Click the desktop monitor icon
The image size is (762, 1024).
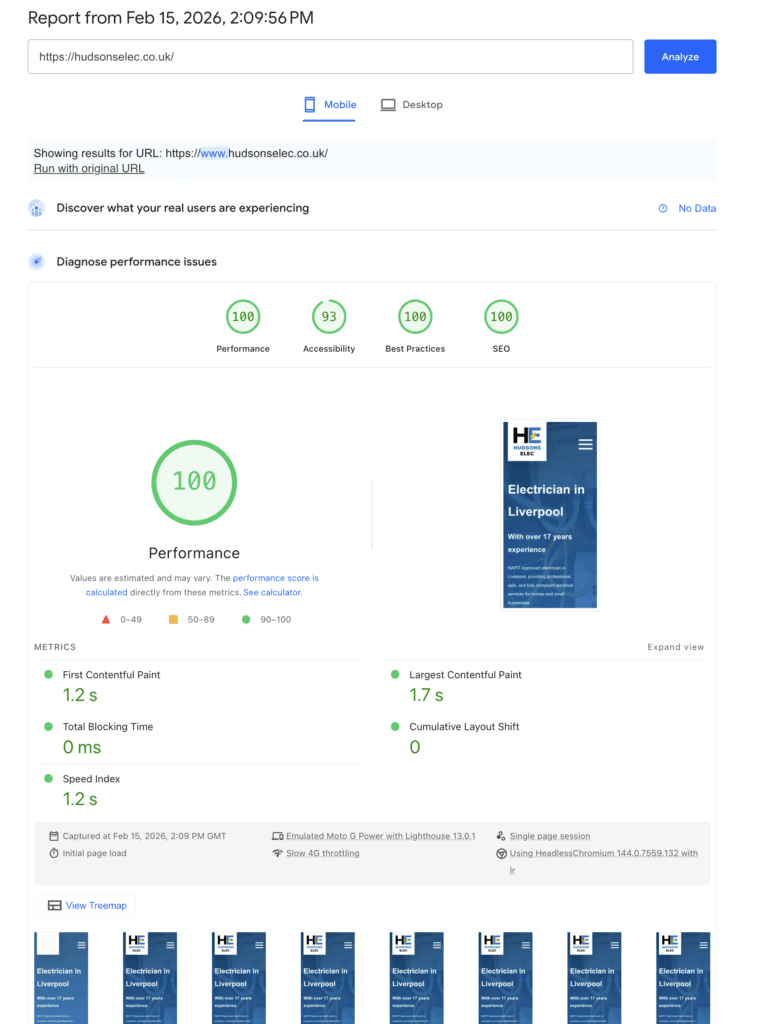point(389,104)
